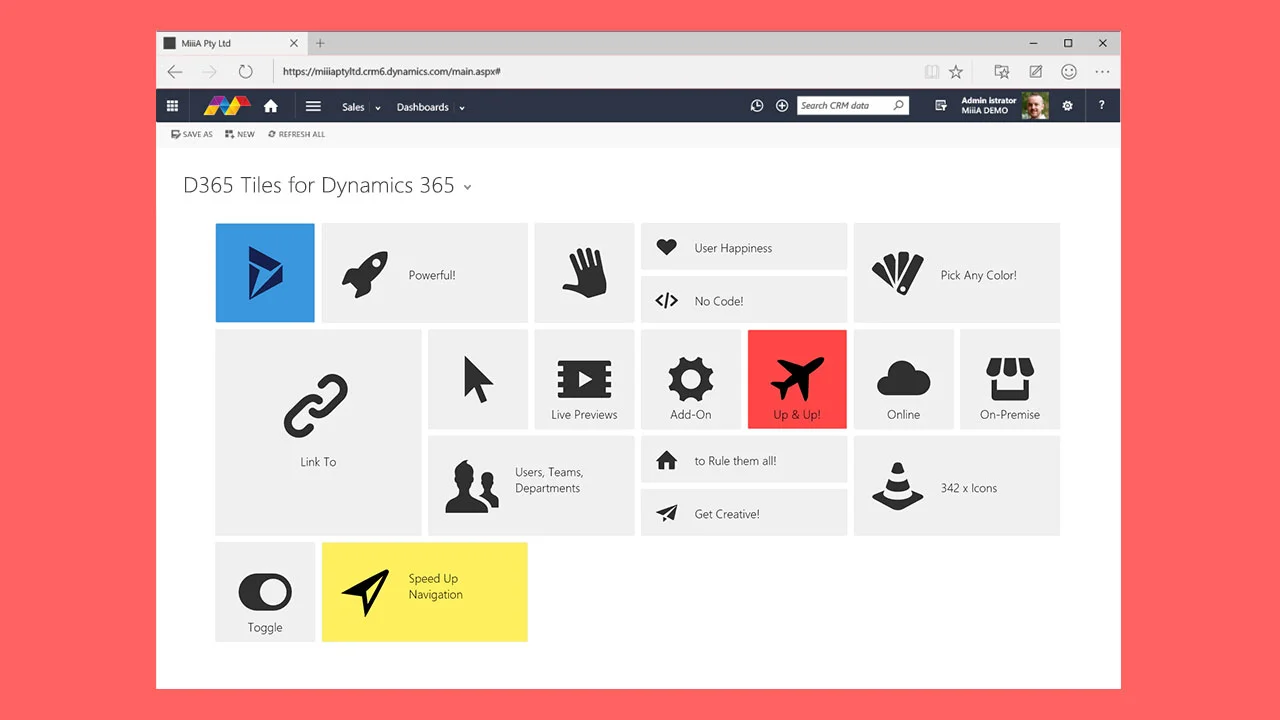Viewport: 1280px width, 720px height.
Task: Reload the page with refresh icon
Action: click(246, 72)
